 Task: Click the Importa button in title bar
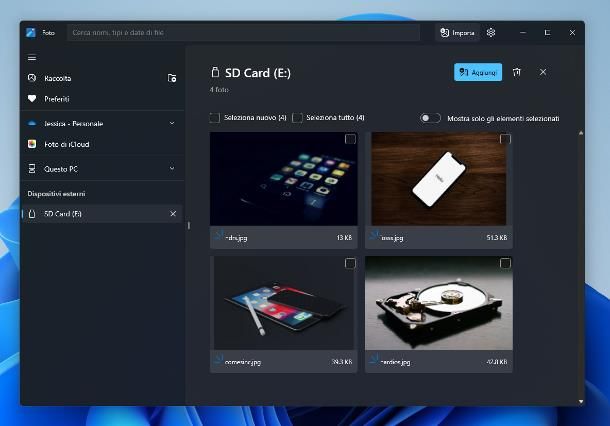(x=457, y=32)
